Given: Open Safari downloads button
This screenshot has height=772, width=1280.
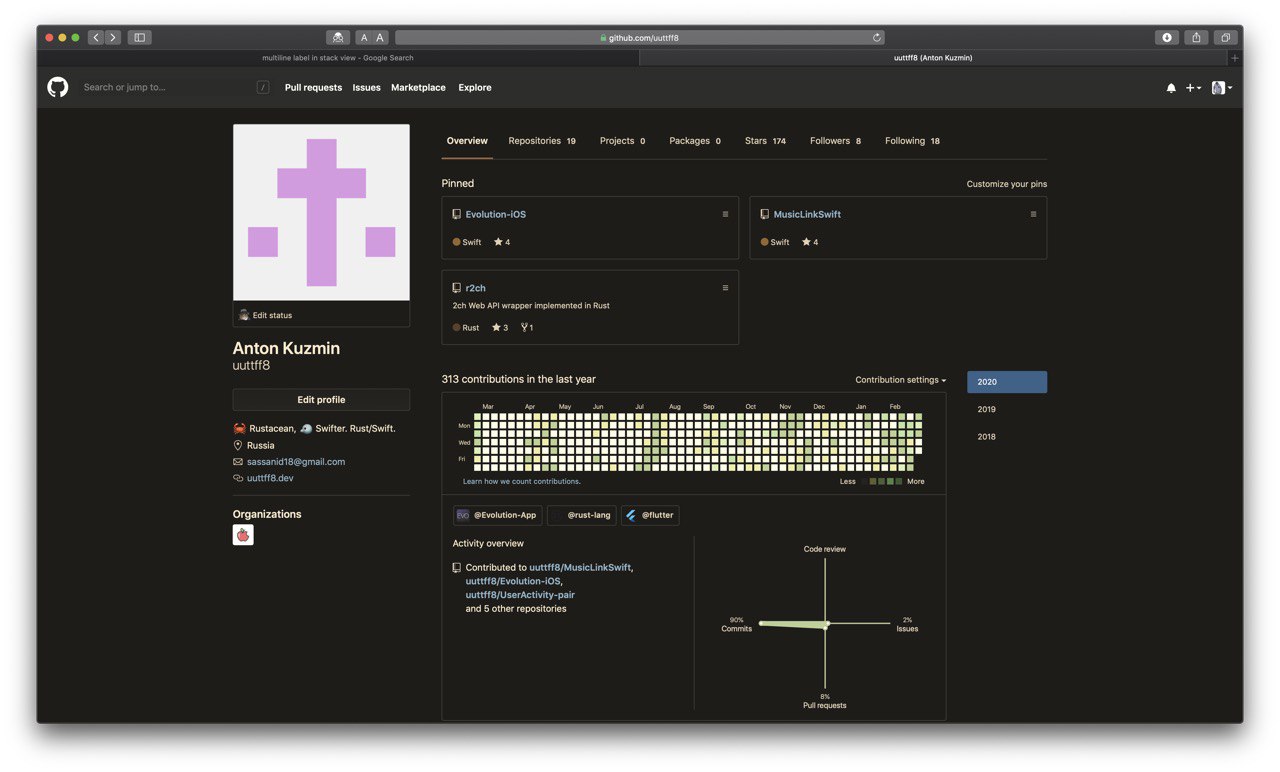Looking at the screenshot, I should [1167, 37].
